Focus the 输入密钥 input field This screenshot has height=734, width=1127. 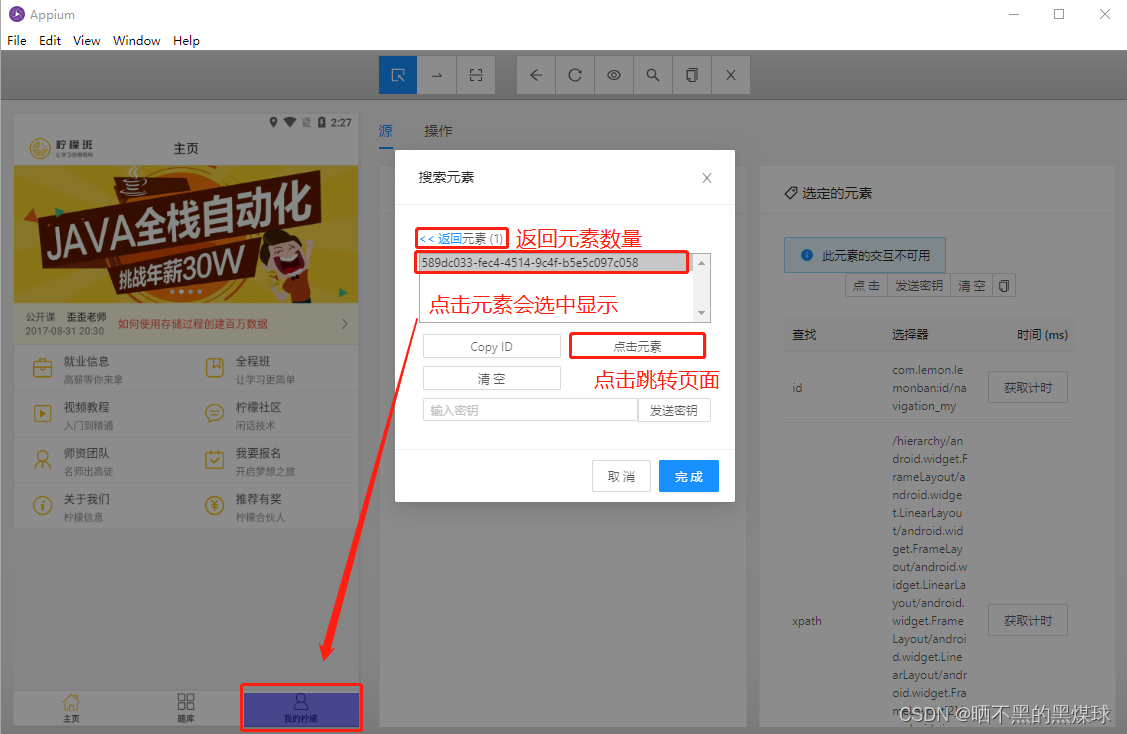[530, 410]
